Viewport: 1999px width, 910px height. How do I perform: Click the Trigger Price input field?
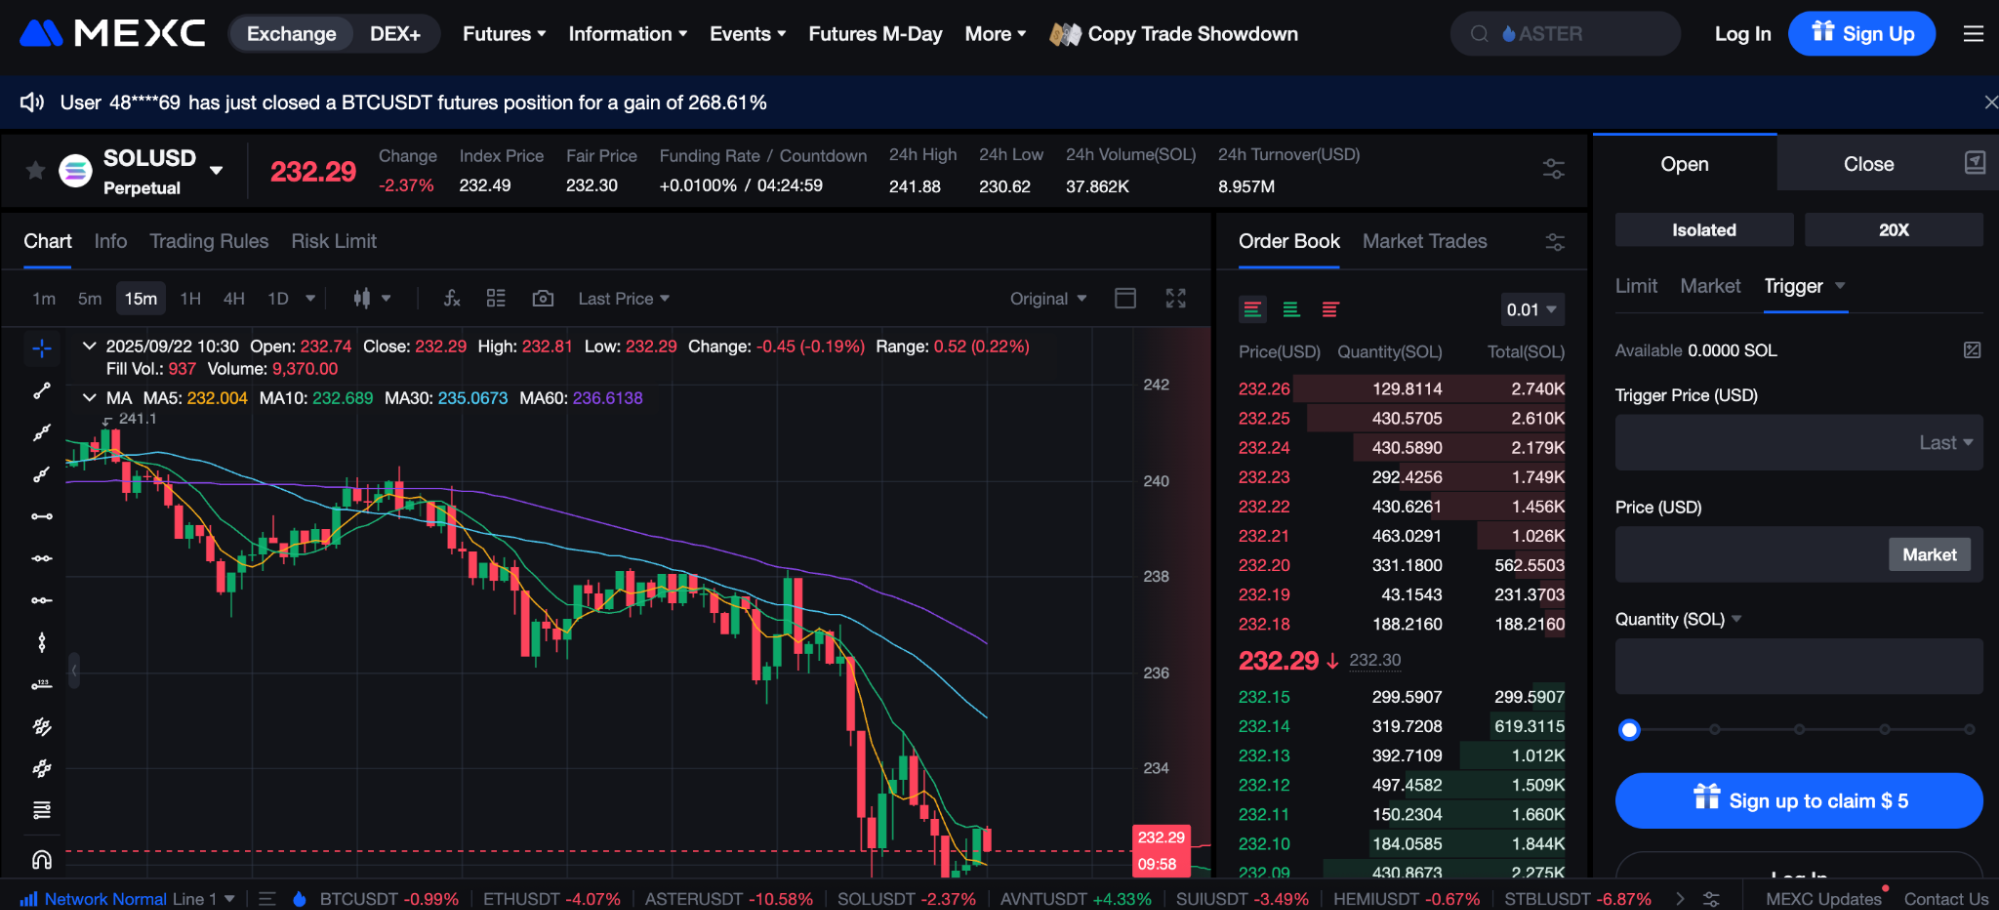pos(1760,443)
